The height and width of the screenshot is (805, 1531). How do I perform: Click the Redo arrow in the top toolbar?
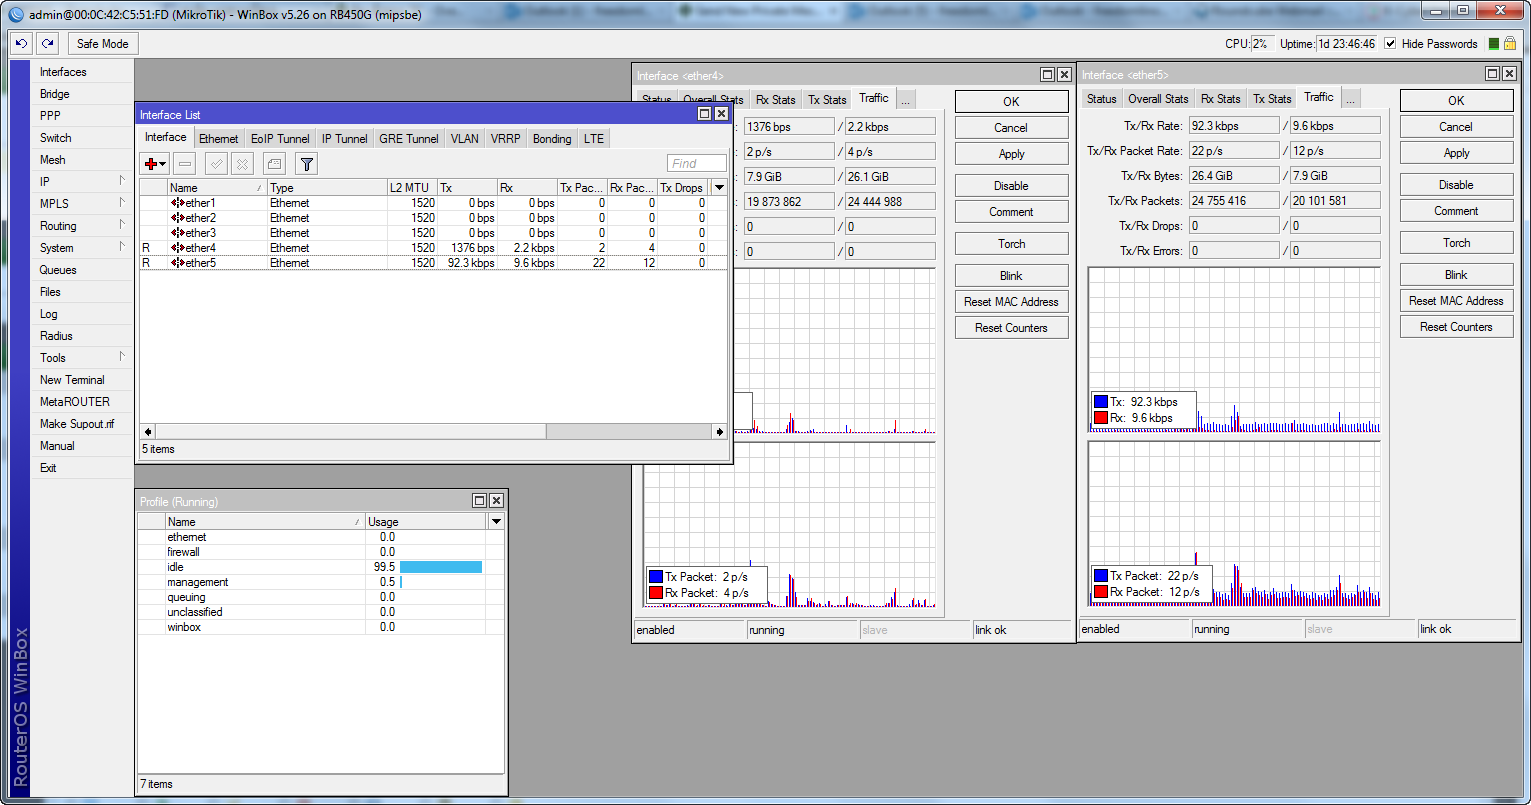pos(47,44)
